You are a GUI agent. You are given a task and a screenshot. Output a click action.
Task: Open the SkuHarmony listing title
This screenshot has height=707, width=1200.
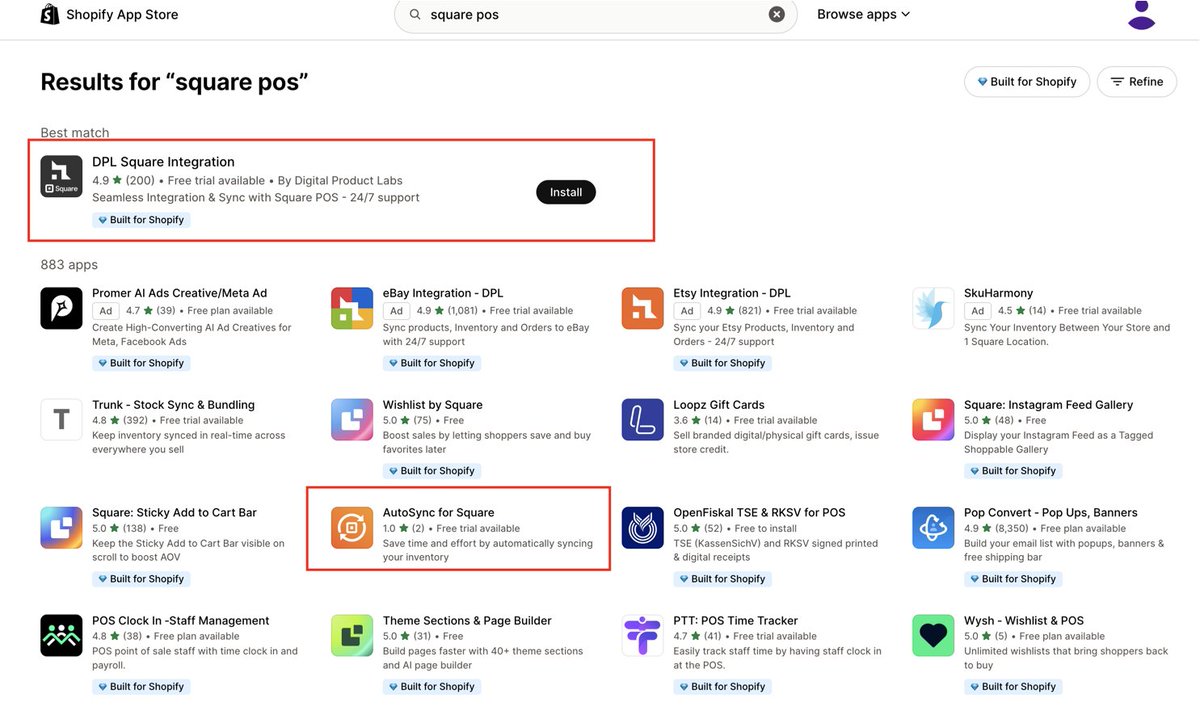pos(999,293)
